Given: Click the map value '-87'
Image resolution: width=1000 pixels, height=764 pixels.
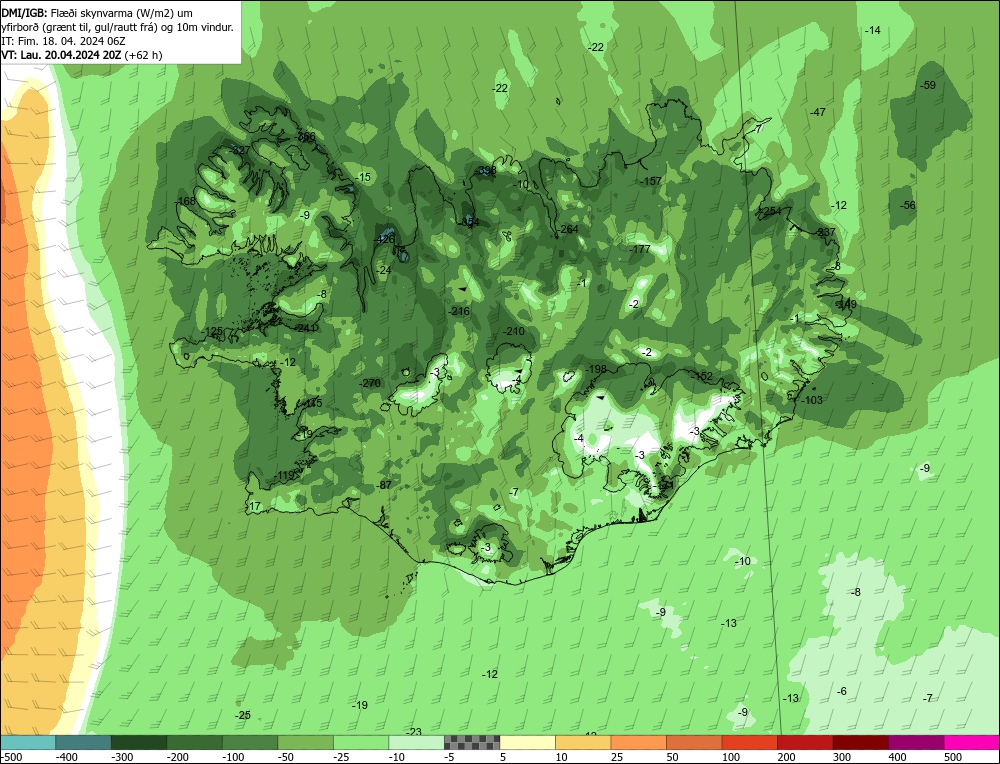Looking at the screenshot, I should coord(383,485).
